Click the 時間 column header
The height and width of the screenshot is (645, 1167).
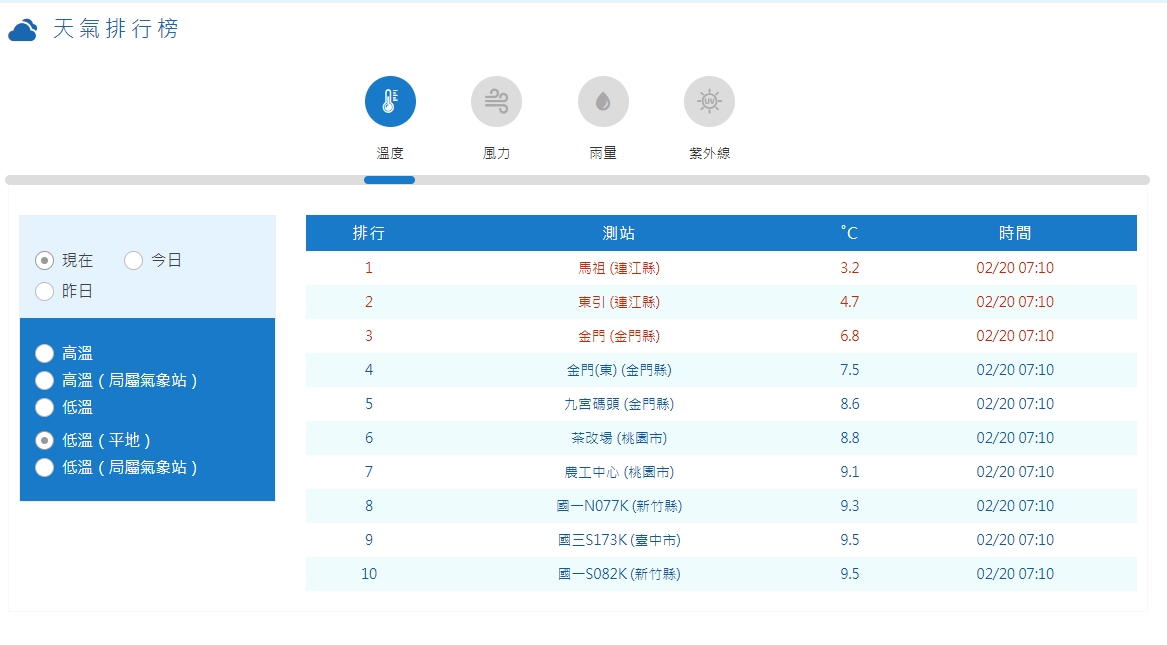pyautogui.click(x=1014, y=233)
